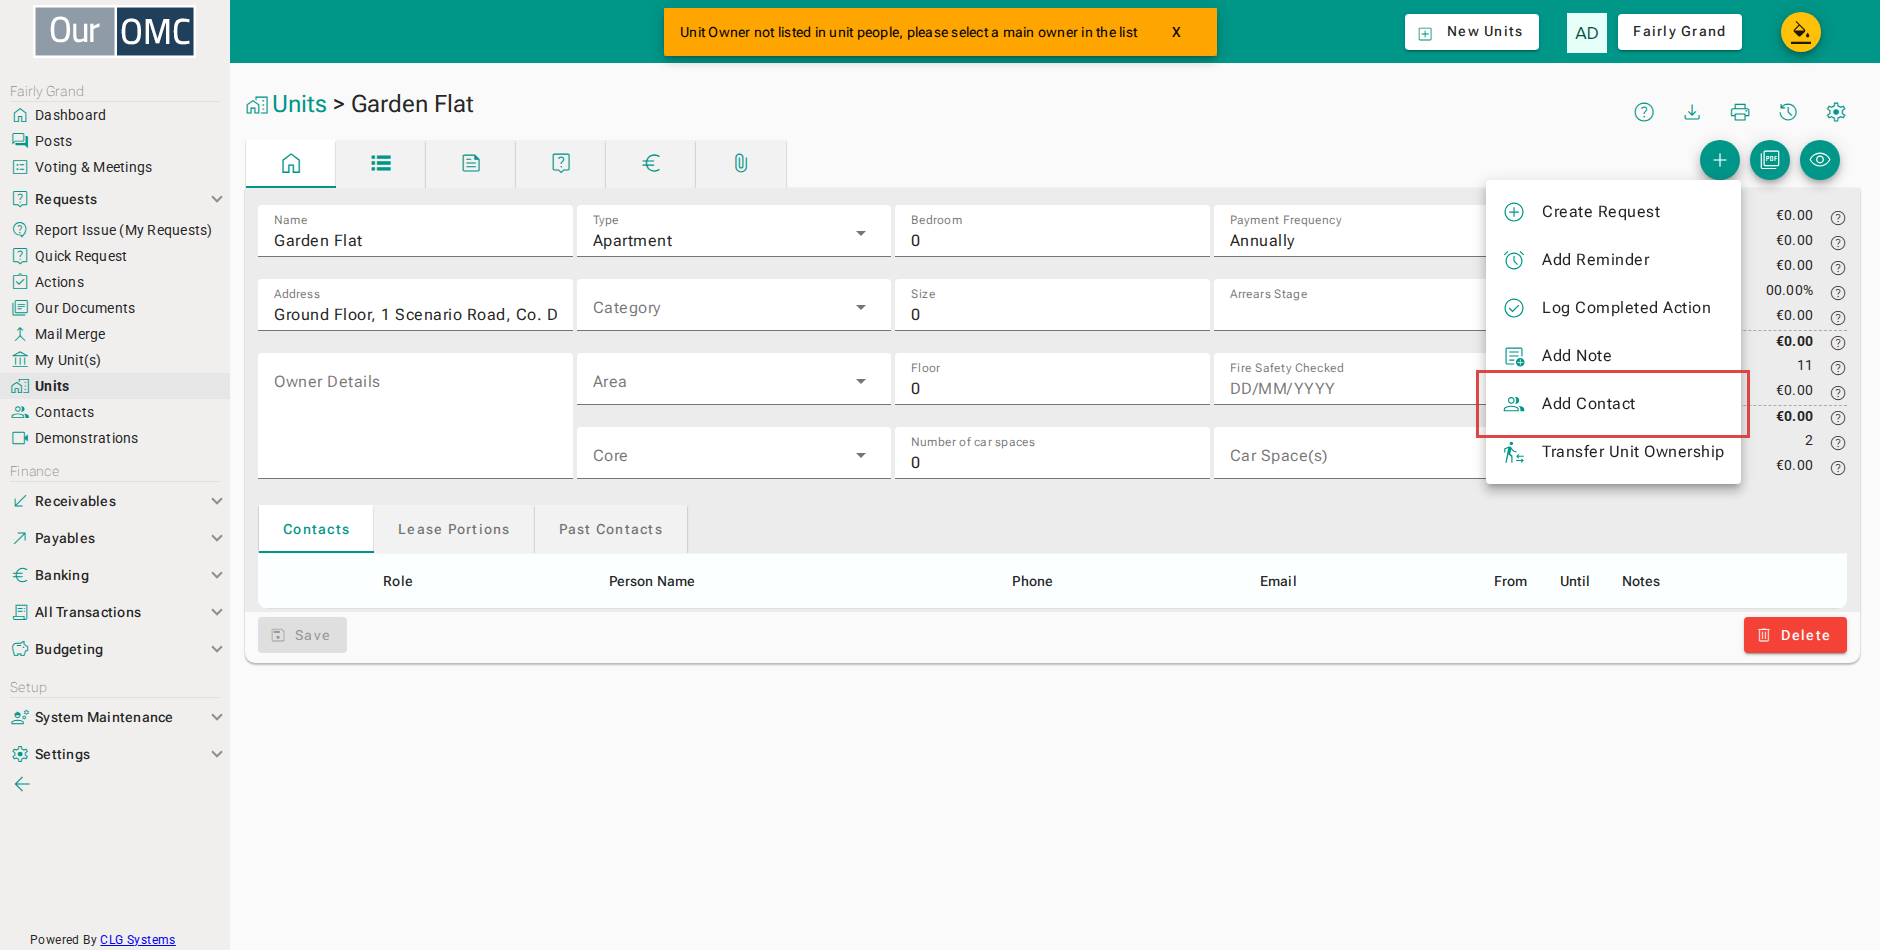Open the Area dropdown

tap(734, 379)
